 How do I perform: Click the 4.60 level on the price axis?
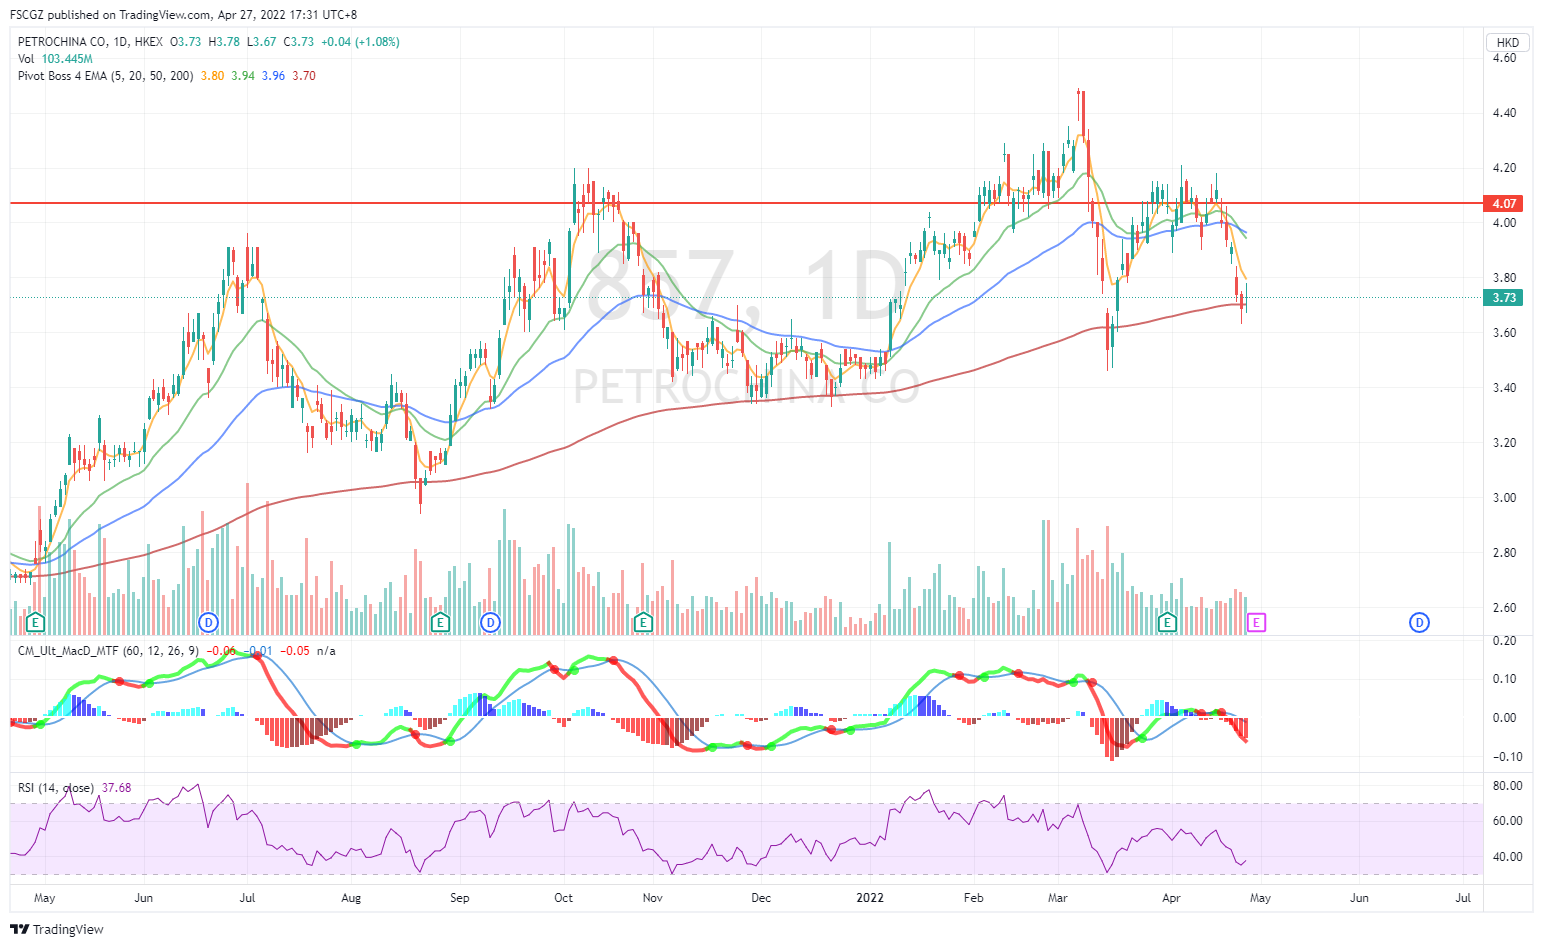coord(1504,58)
